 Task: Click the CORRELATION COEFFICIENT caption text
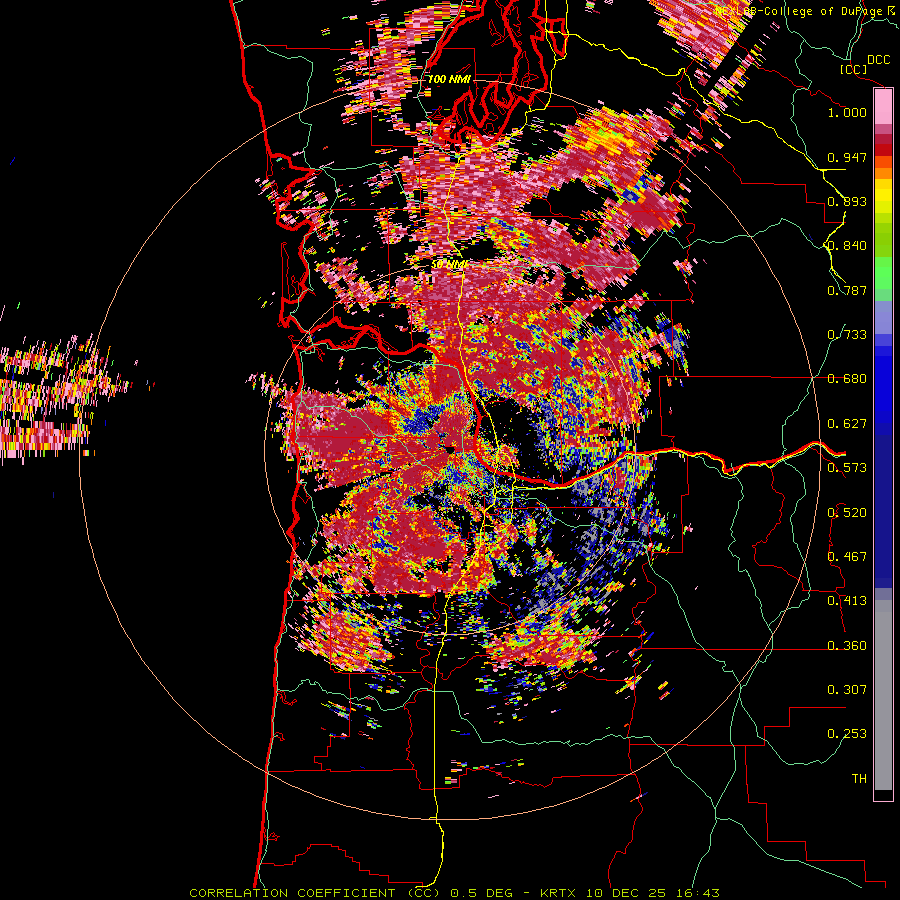(x=292, y=893)
